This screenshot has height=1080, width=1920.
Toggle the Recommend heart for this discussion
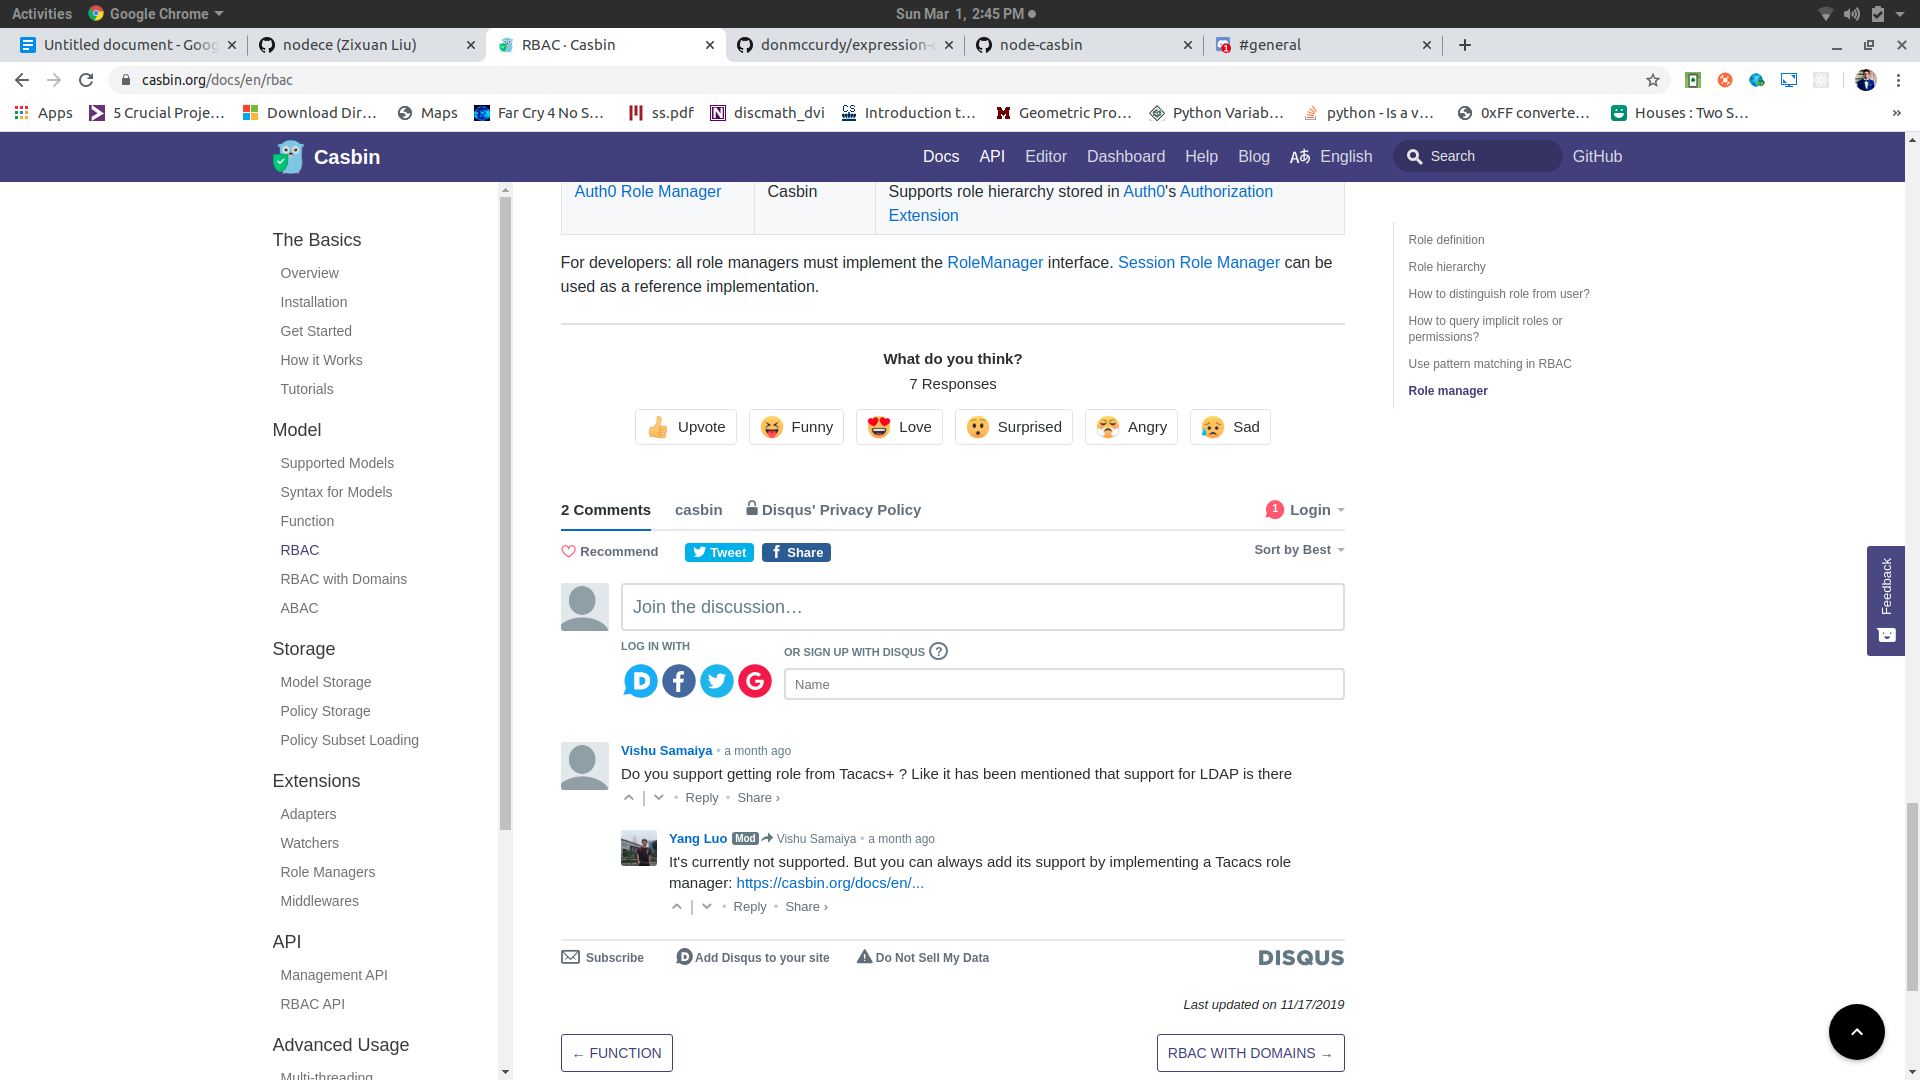pyautogui.click(x=609, y=551)
